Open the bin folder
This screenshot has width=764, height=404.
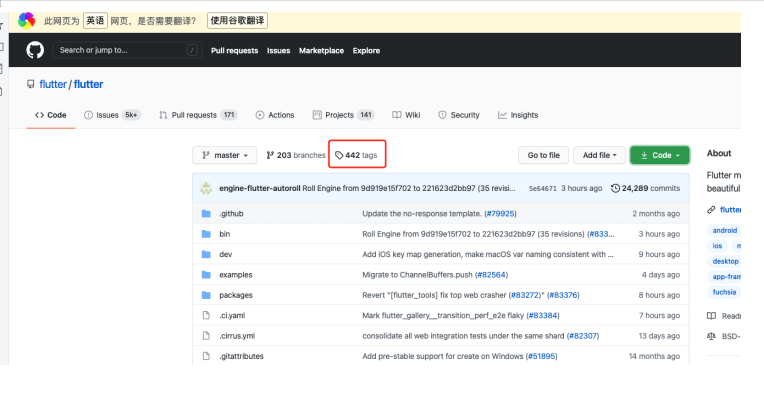point(225,234)
